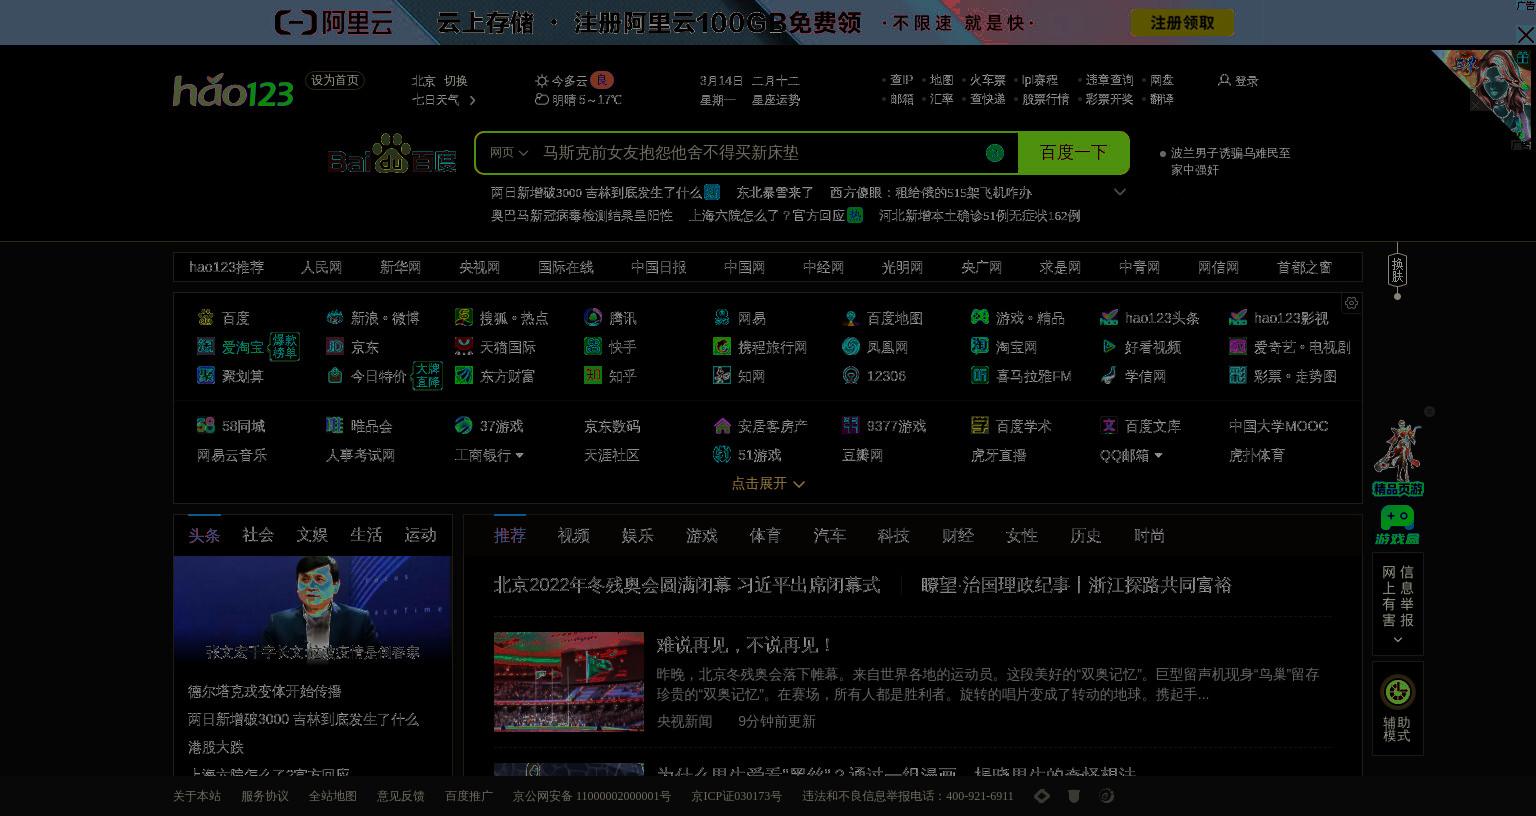The image size is (1536, 816).
Task: Open 德尔塔克戎变体开始传播 headline
Action: pyautogui.click(x=265, y=691)
